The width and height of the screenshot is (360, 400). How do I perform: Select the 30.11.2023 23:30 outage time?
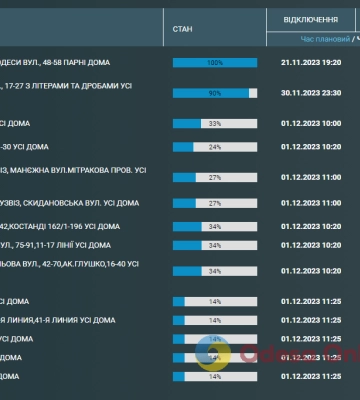311,93
